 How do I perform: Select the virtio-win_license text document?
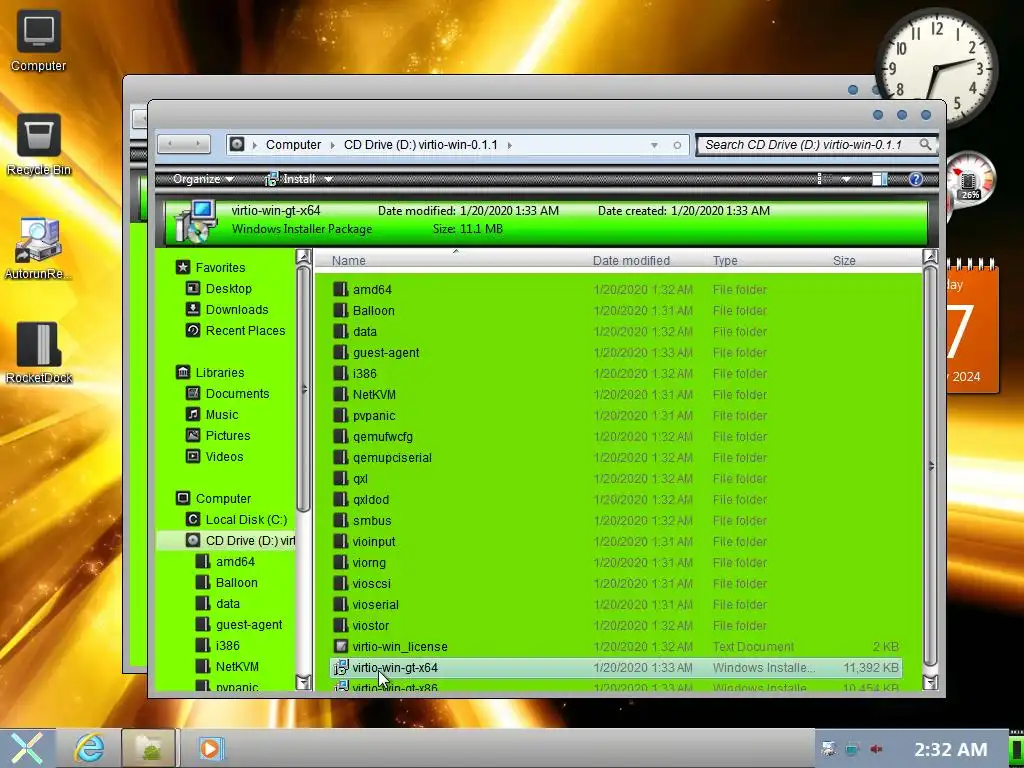pos(616,647)
